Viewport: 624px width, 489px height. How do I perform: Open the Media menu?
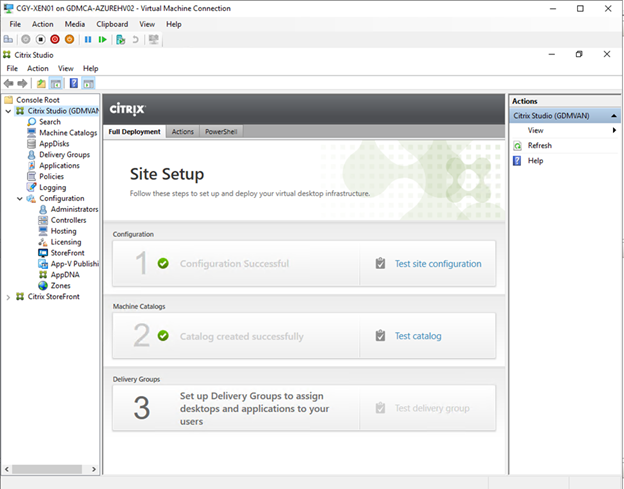pyautogui.click(x=75, y=24)
